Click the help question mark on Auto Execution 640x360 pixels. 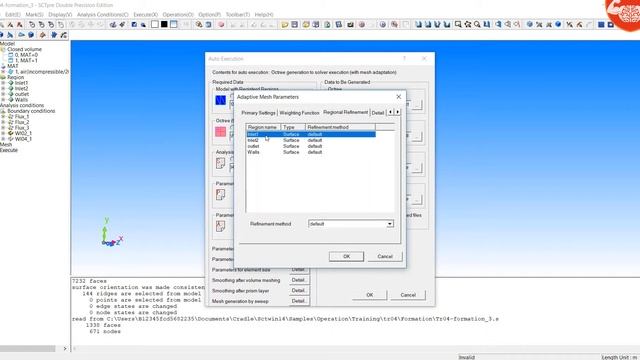click(404, 59)
